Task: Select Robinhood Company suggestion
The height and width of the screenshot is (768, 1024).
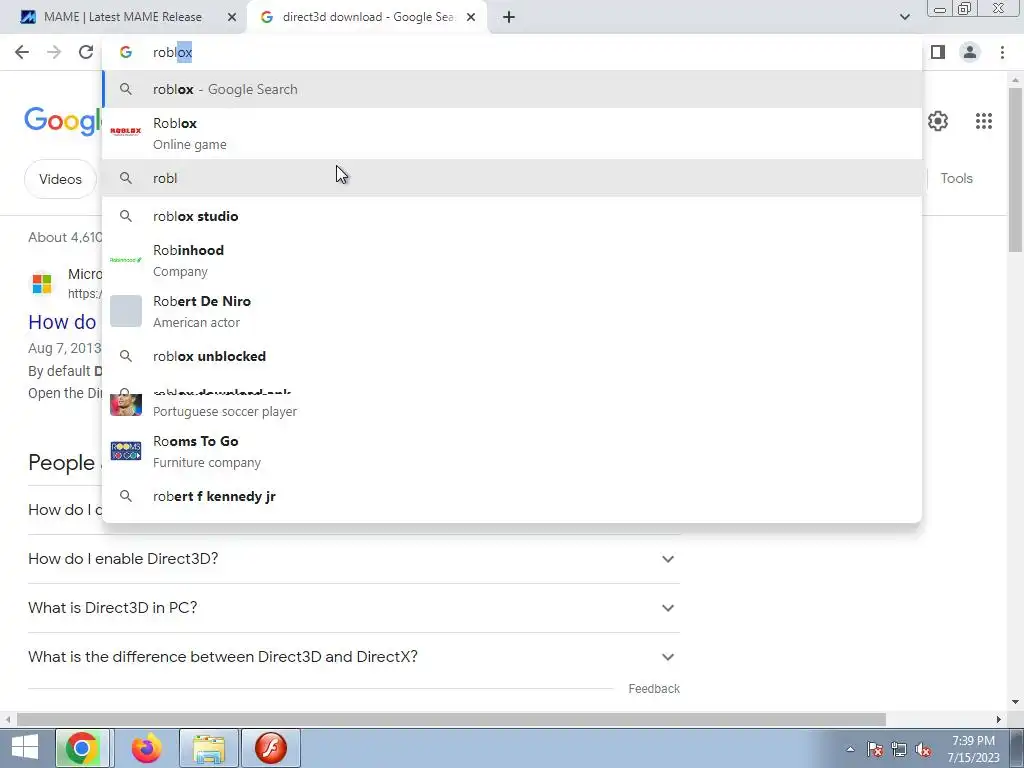Action: click(x=512, y=261)
